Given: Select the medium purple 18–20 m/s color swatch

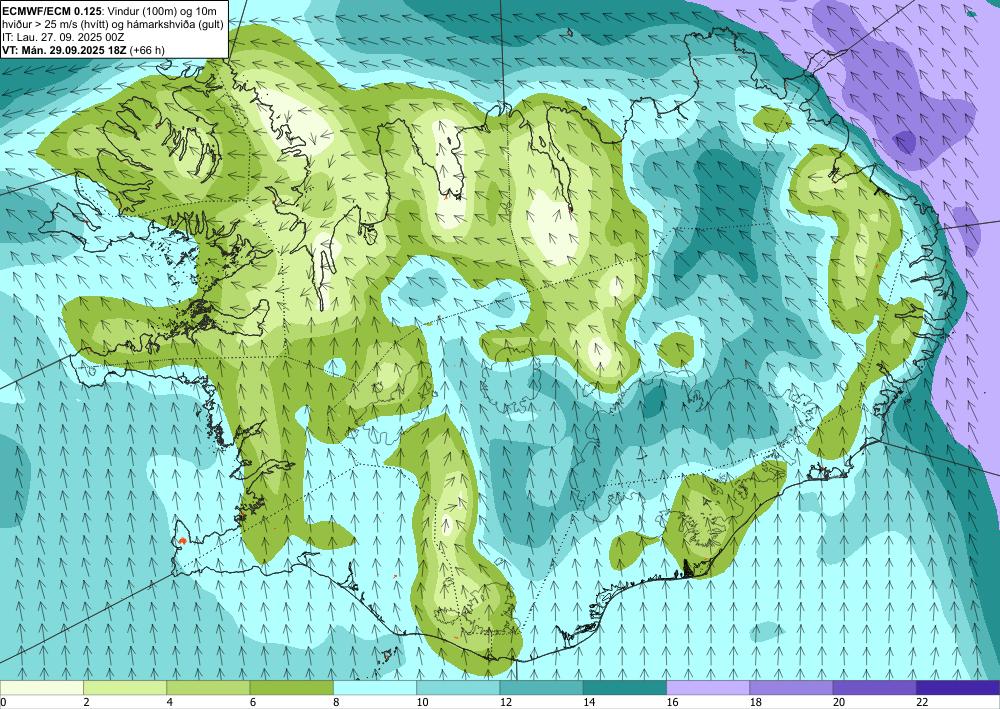Looking at the screenshot, I should [x=791, y=688].
